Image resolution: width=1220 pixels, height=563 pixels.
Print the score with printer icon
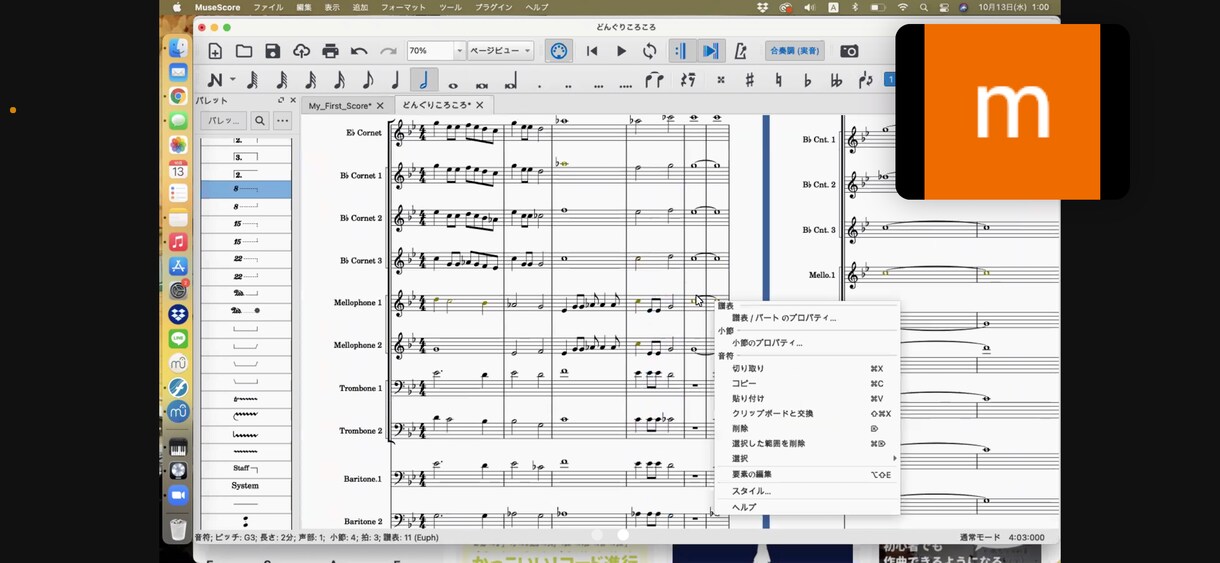tap(330, 51)
